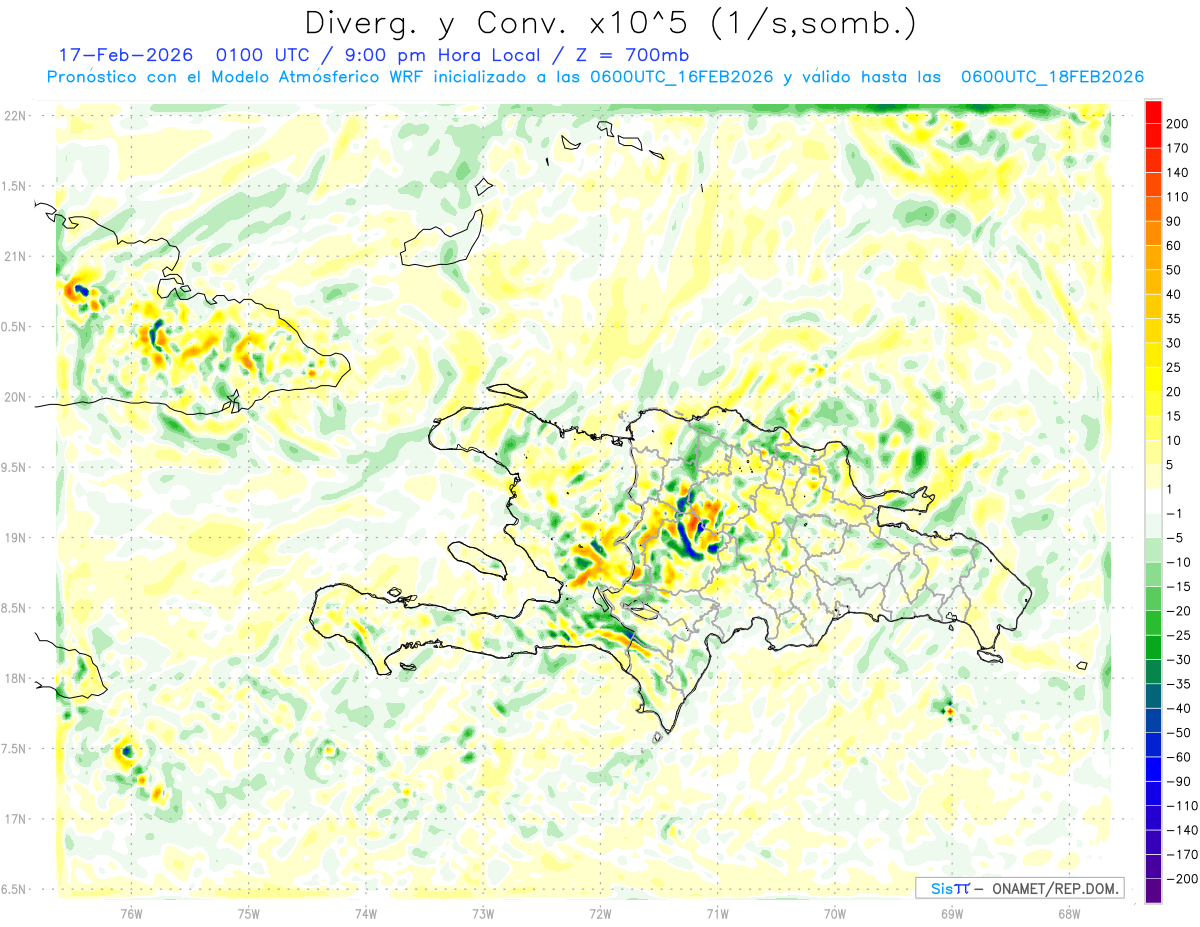The width and height of the screenshot is (1200, 927).
Task: Click the colorbar value '90'
Action: pyautogui.click(x=1175, y=221)
